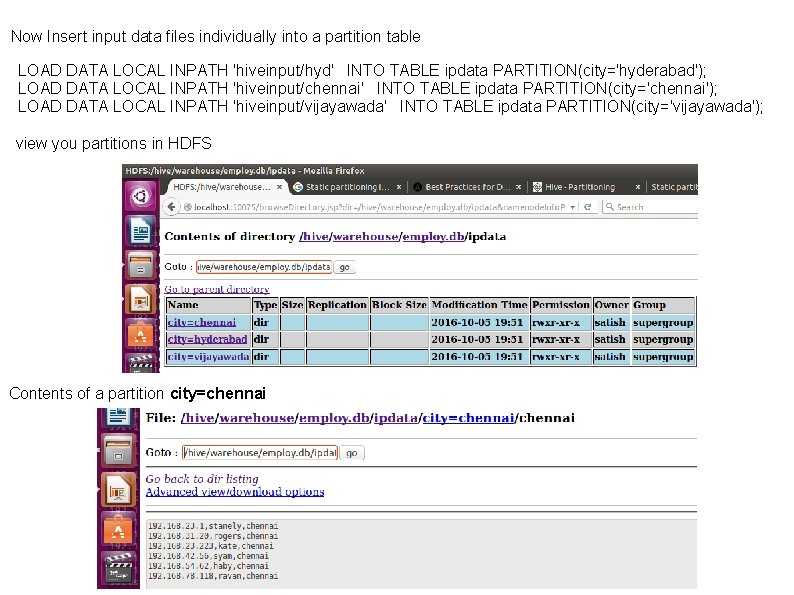Screen dimensions: 794x595
Task: Click go button beside ipdata path
Action: pos(344,267)
